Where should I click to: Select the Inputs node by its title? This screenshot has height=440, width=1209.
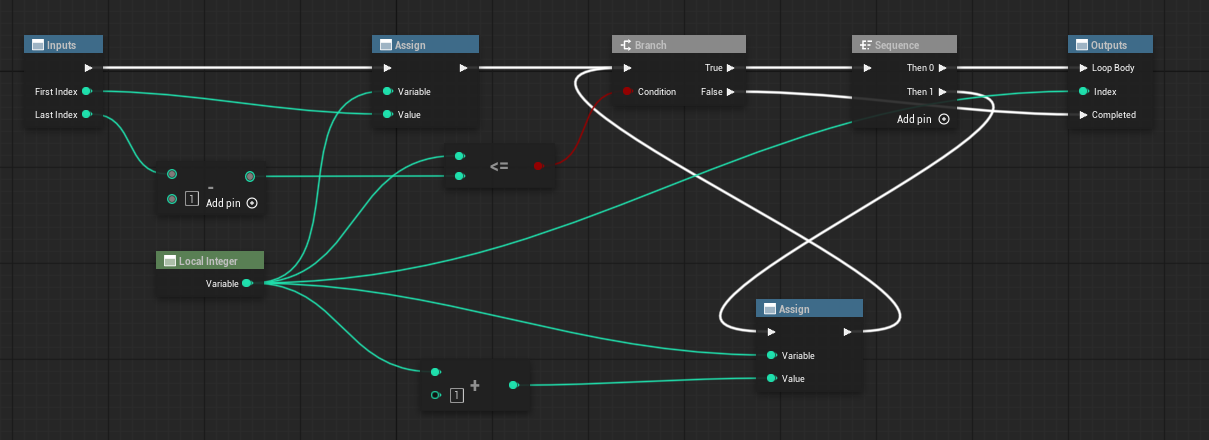point(61,45)
